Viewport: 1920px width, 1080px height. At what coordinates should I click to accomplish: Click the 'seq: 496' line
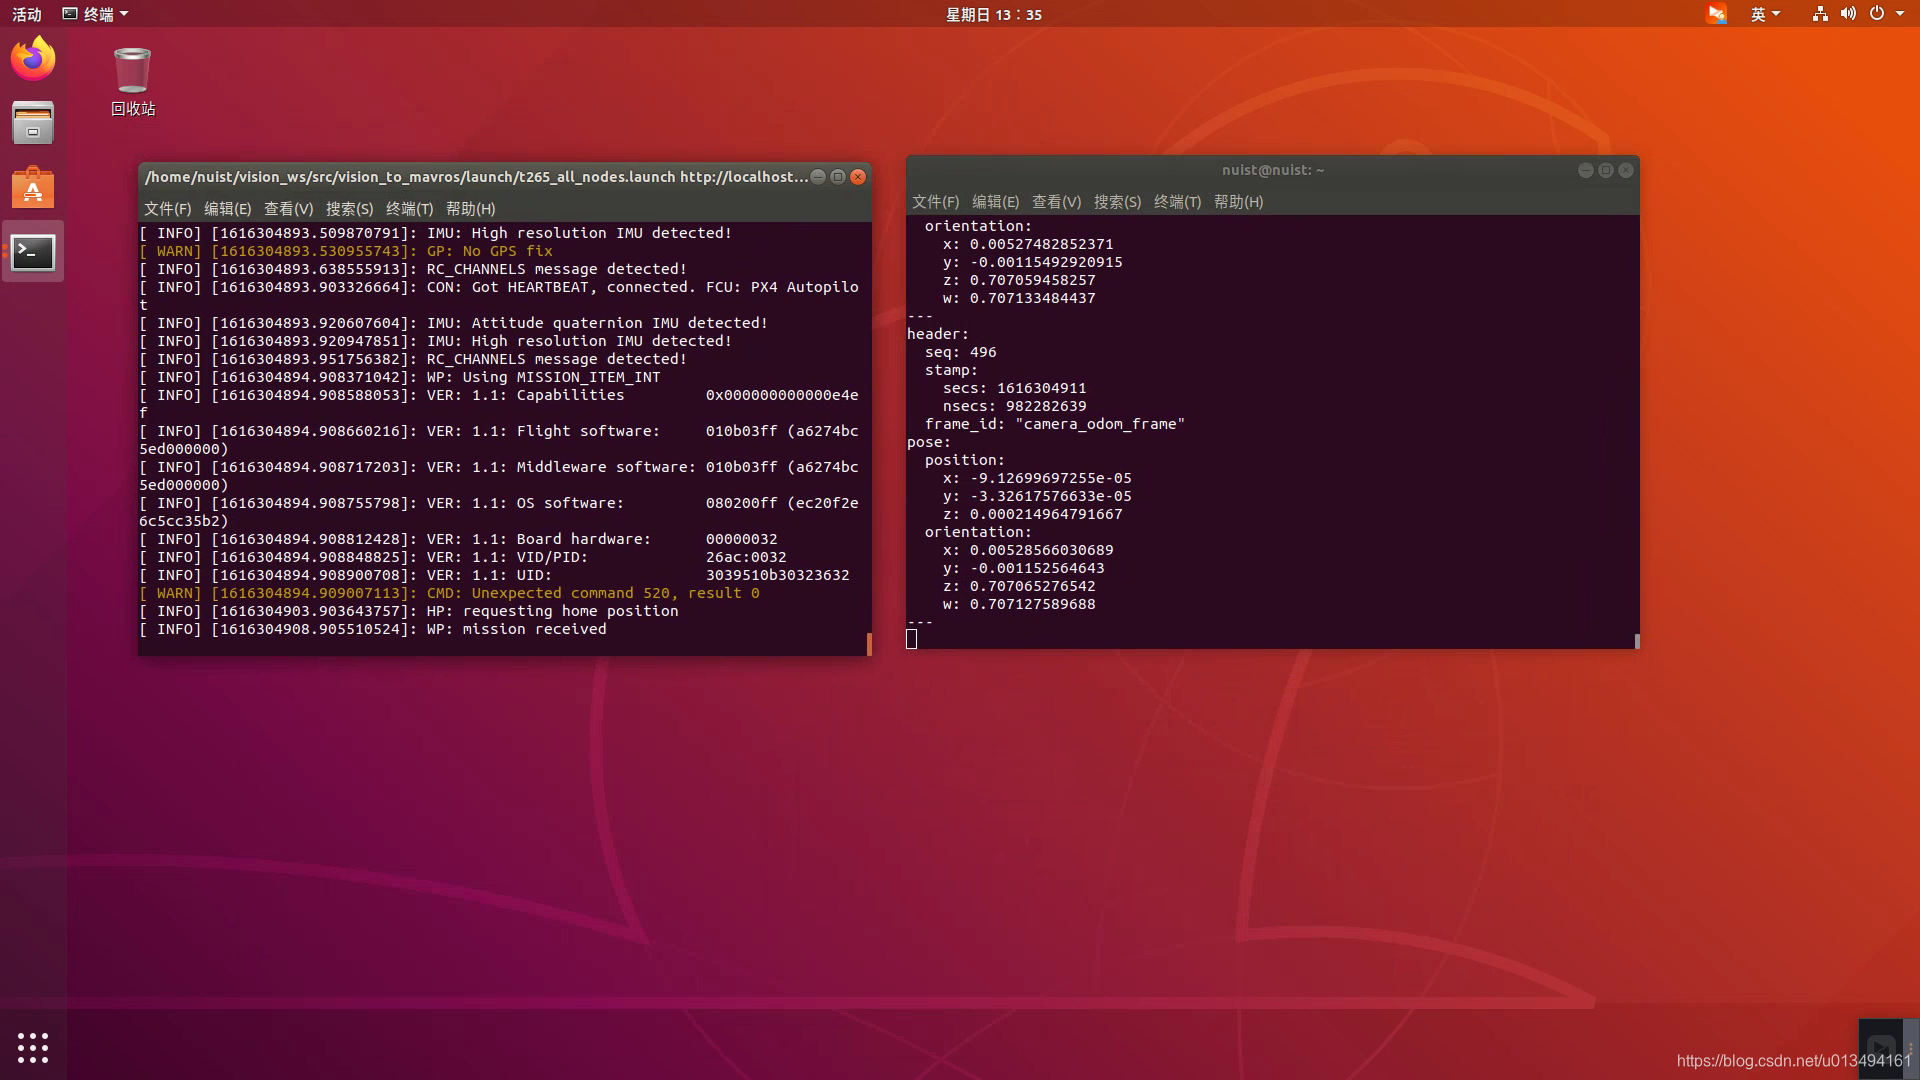pyautogui.click(x=960, y=352)
